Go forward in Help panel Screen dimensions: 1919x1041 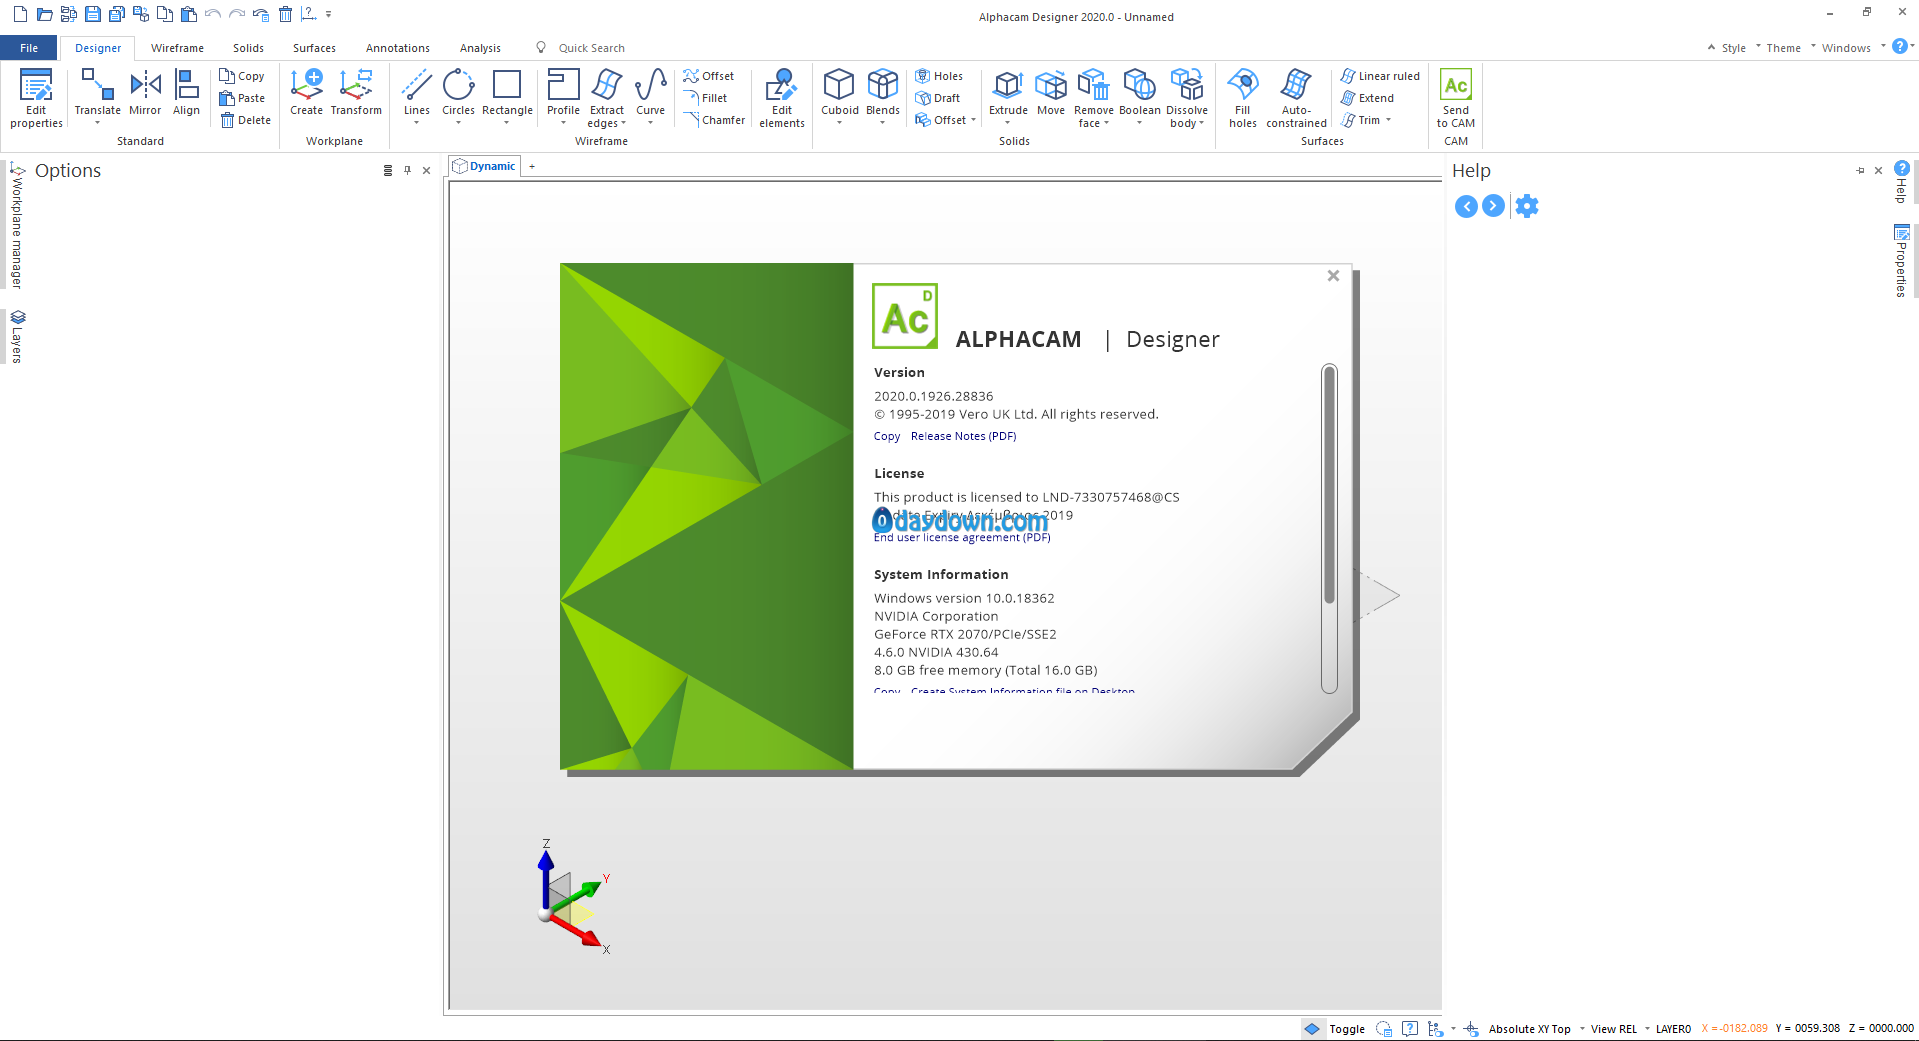1493,206
